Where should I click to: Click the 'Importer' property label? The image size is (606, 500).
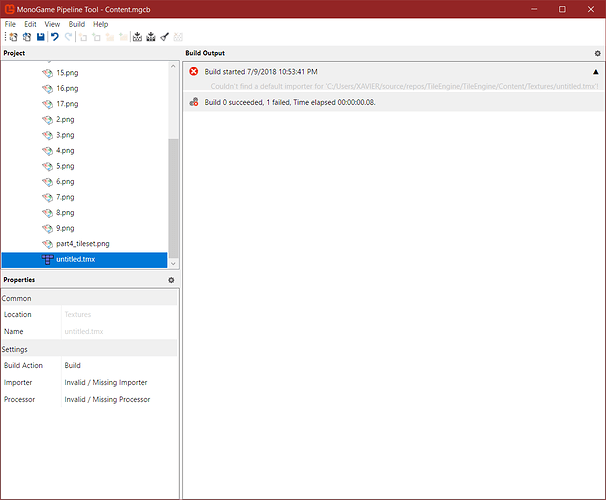(18, 383)
